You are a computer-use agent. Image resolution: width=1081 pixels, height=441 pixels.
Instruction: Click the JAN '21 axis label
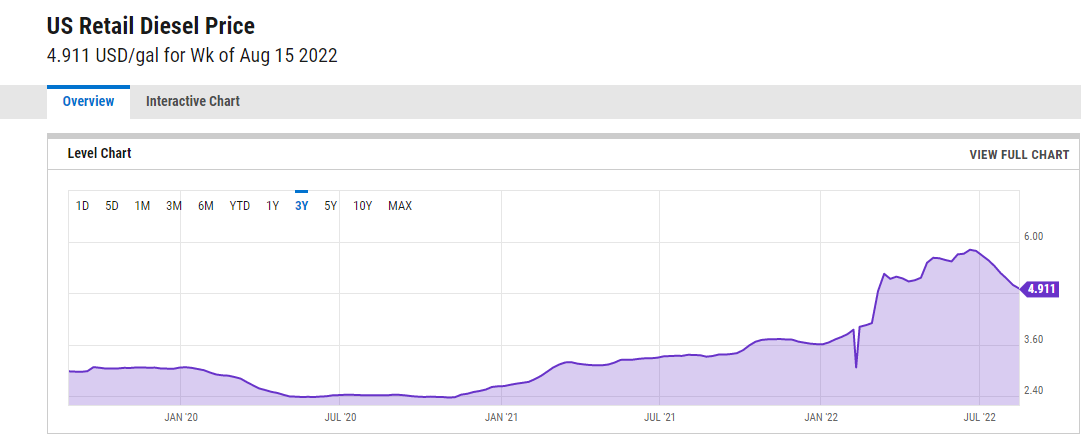501,417
